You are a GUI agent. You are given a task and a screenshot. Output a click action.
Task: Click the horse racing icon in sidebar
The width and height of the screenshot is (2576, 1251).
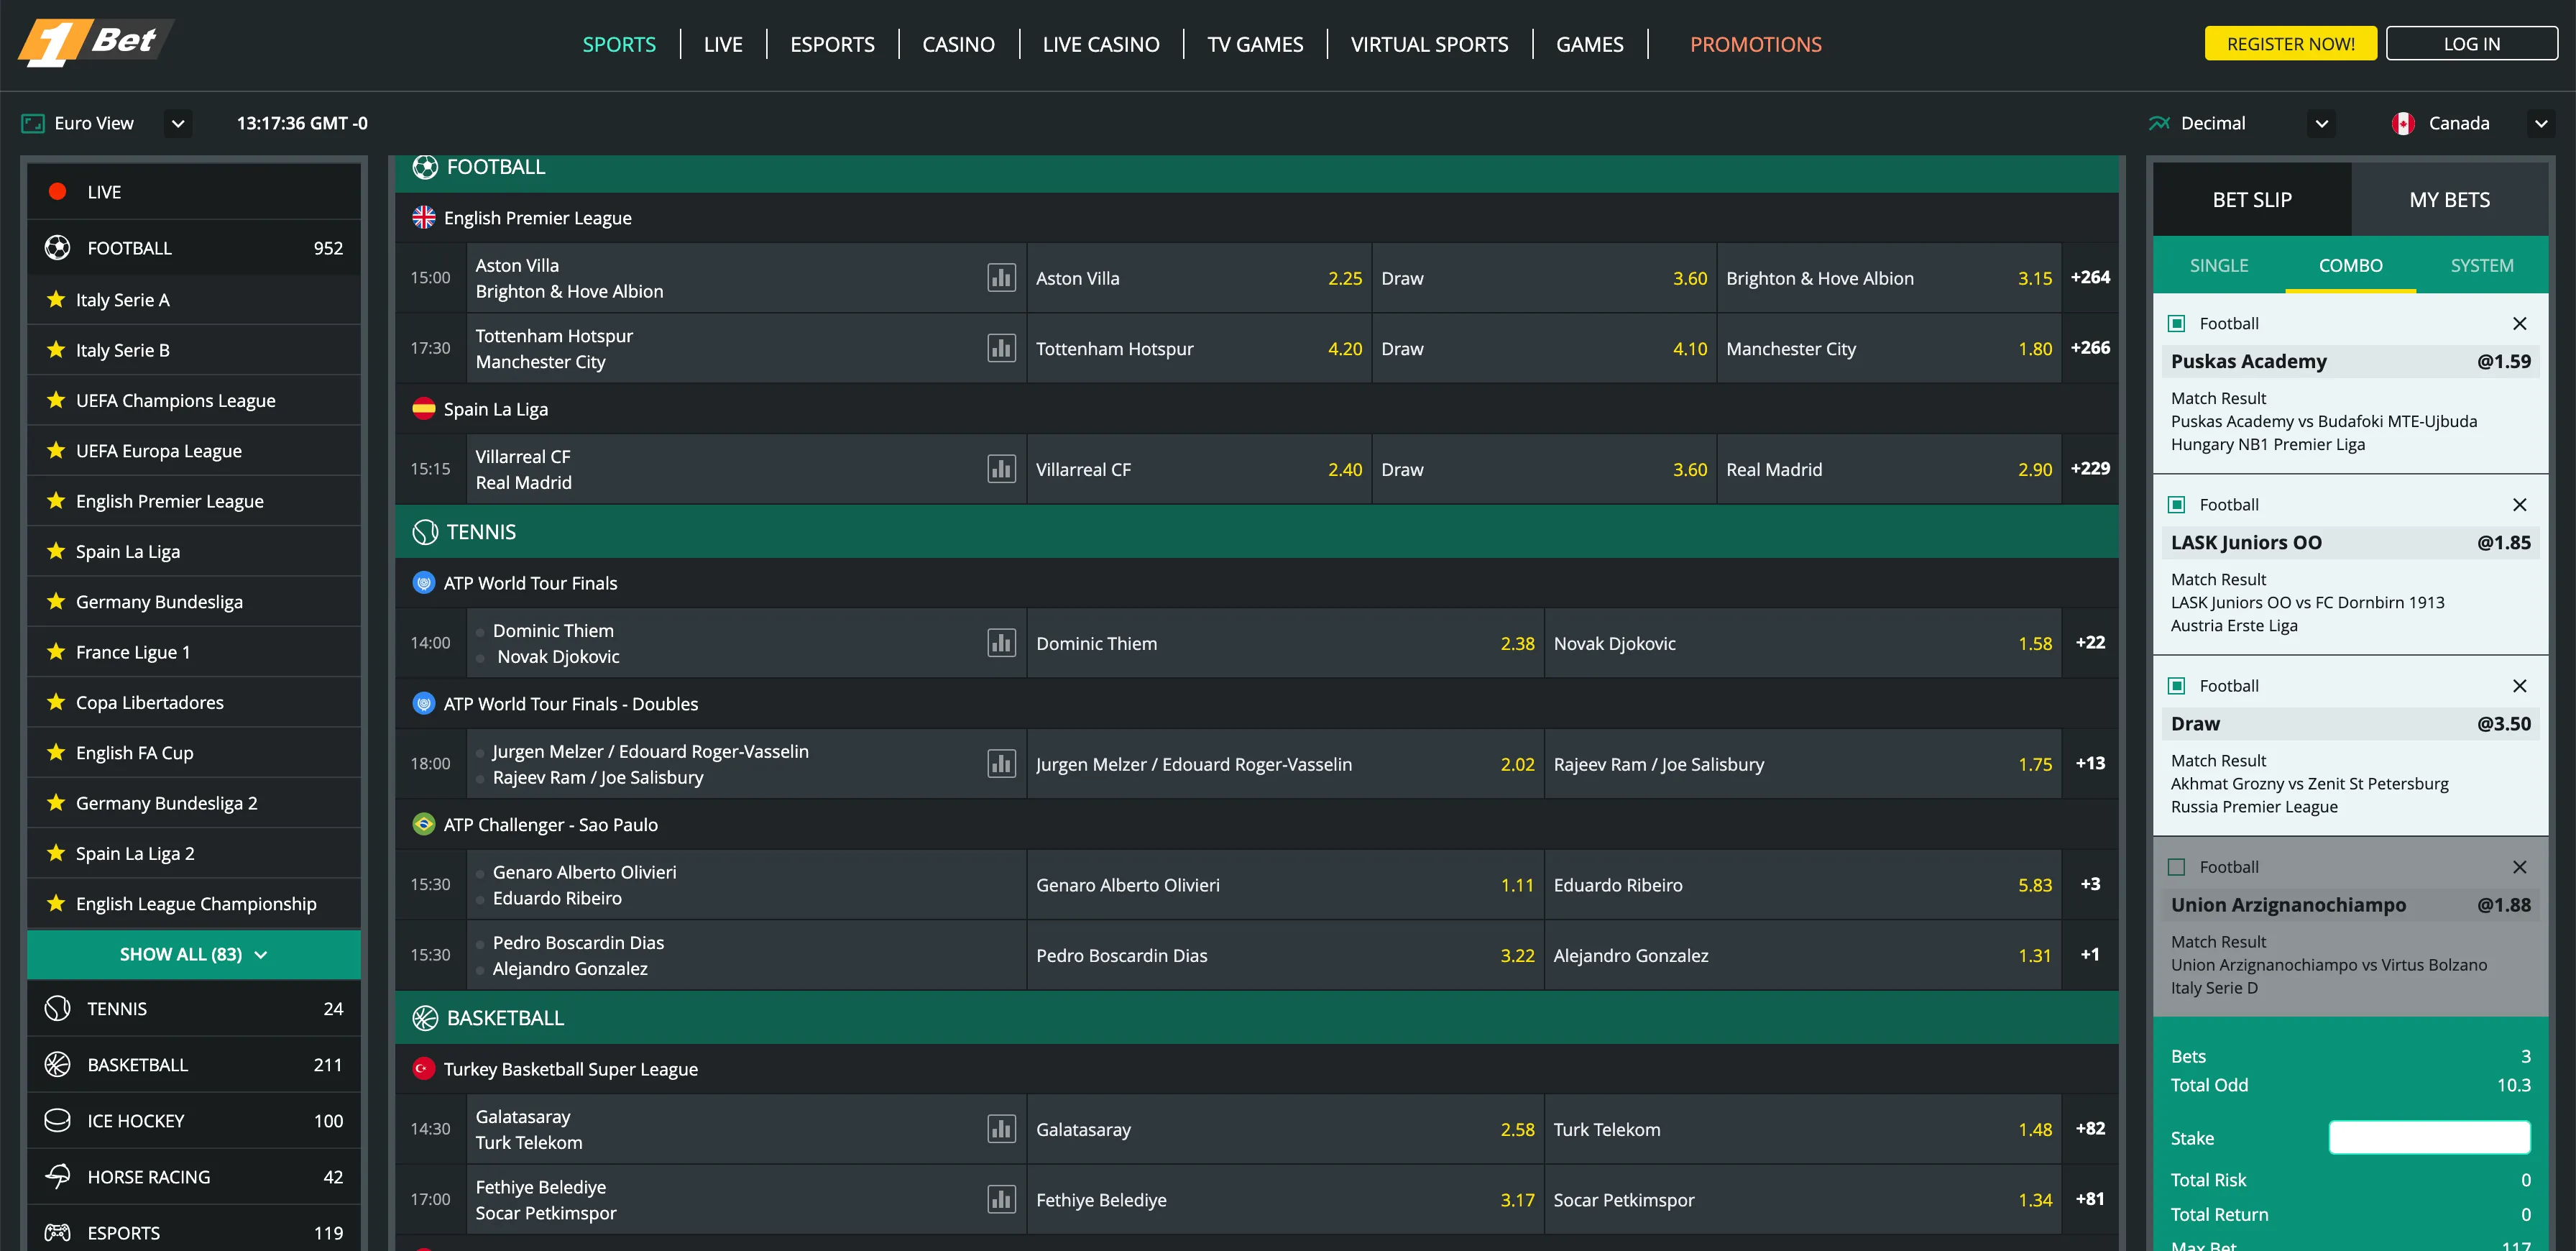point(58,1177)
